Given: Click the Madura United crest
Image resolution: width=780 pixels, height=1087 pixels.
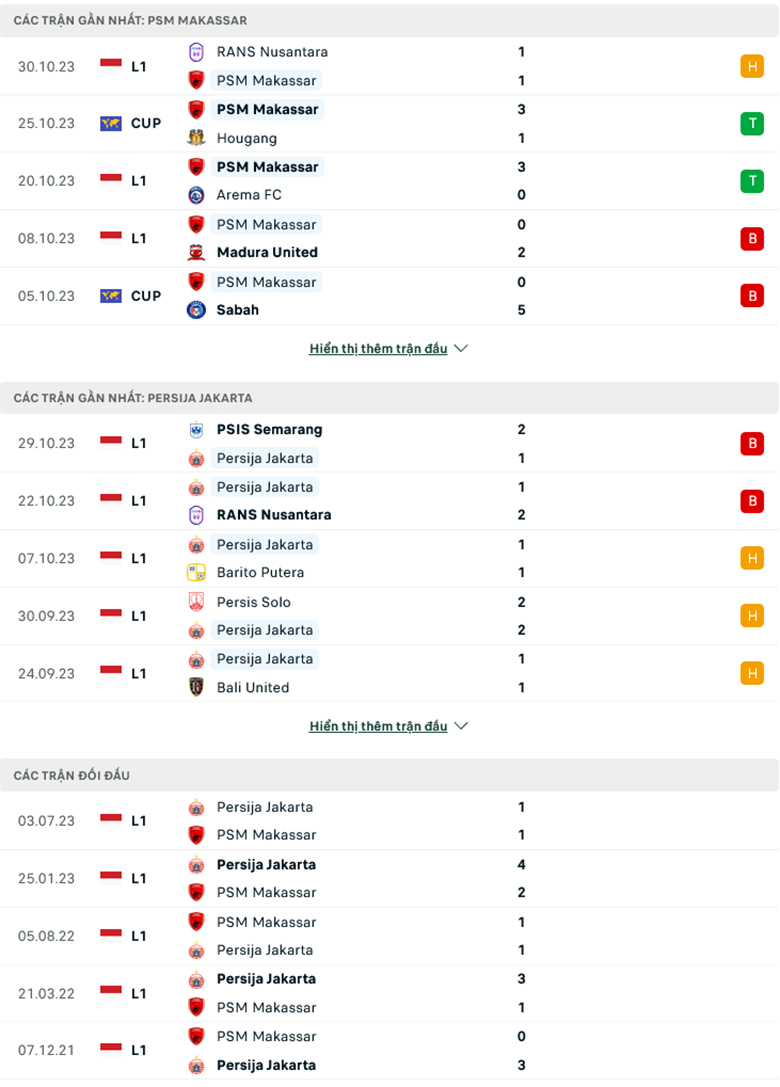Looking at the screenshot, I should pos(194,252).
